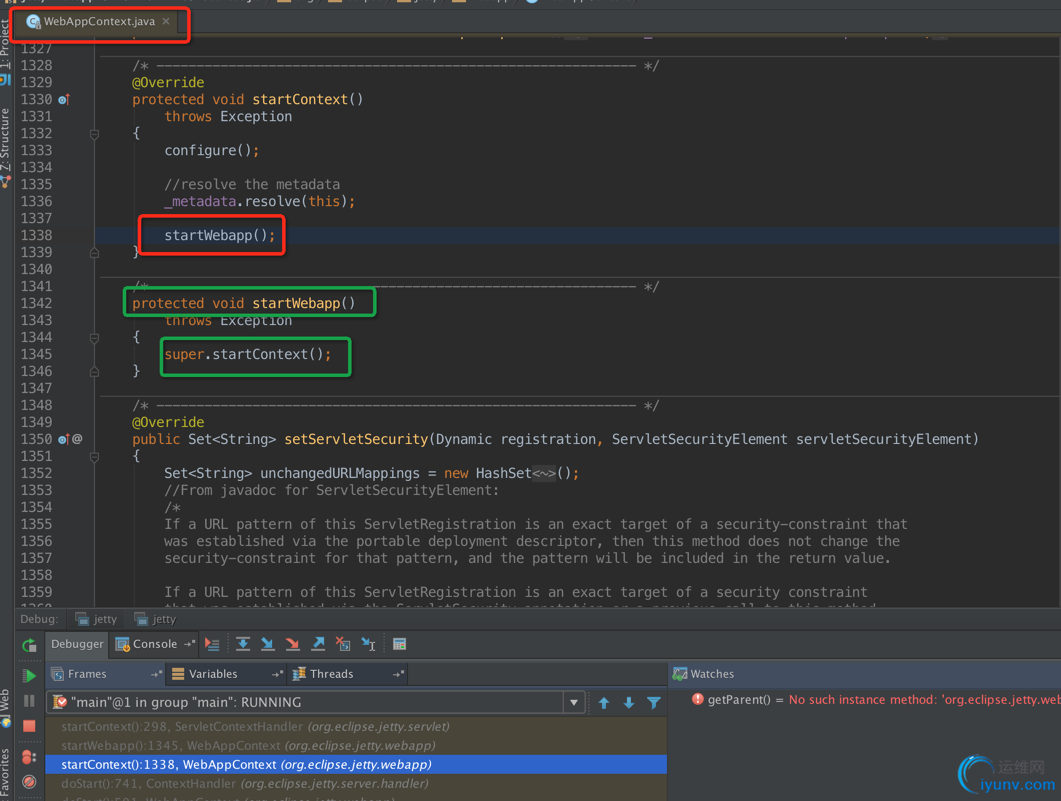Click the override marker on line 1350
Image resolution: width=1061 pixels, height=801 pixels.
[64, 439]
